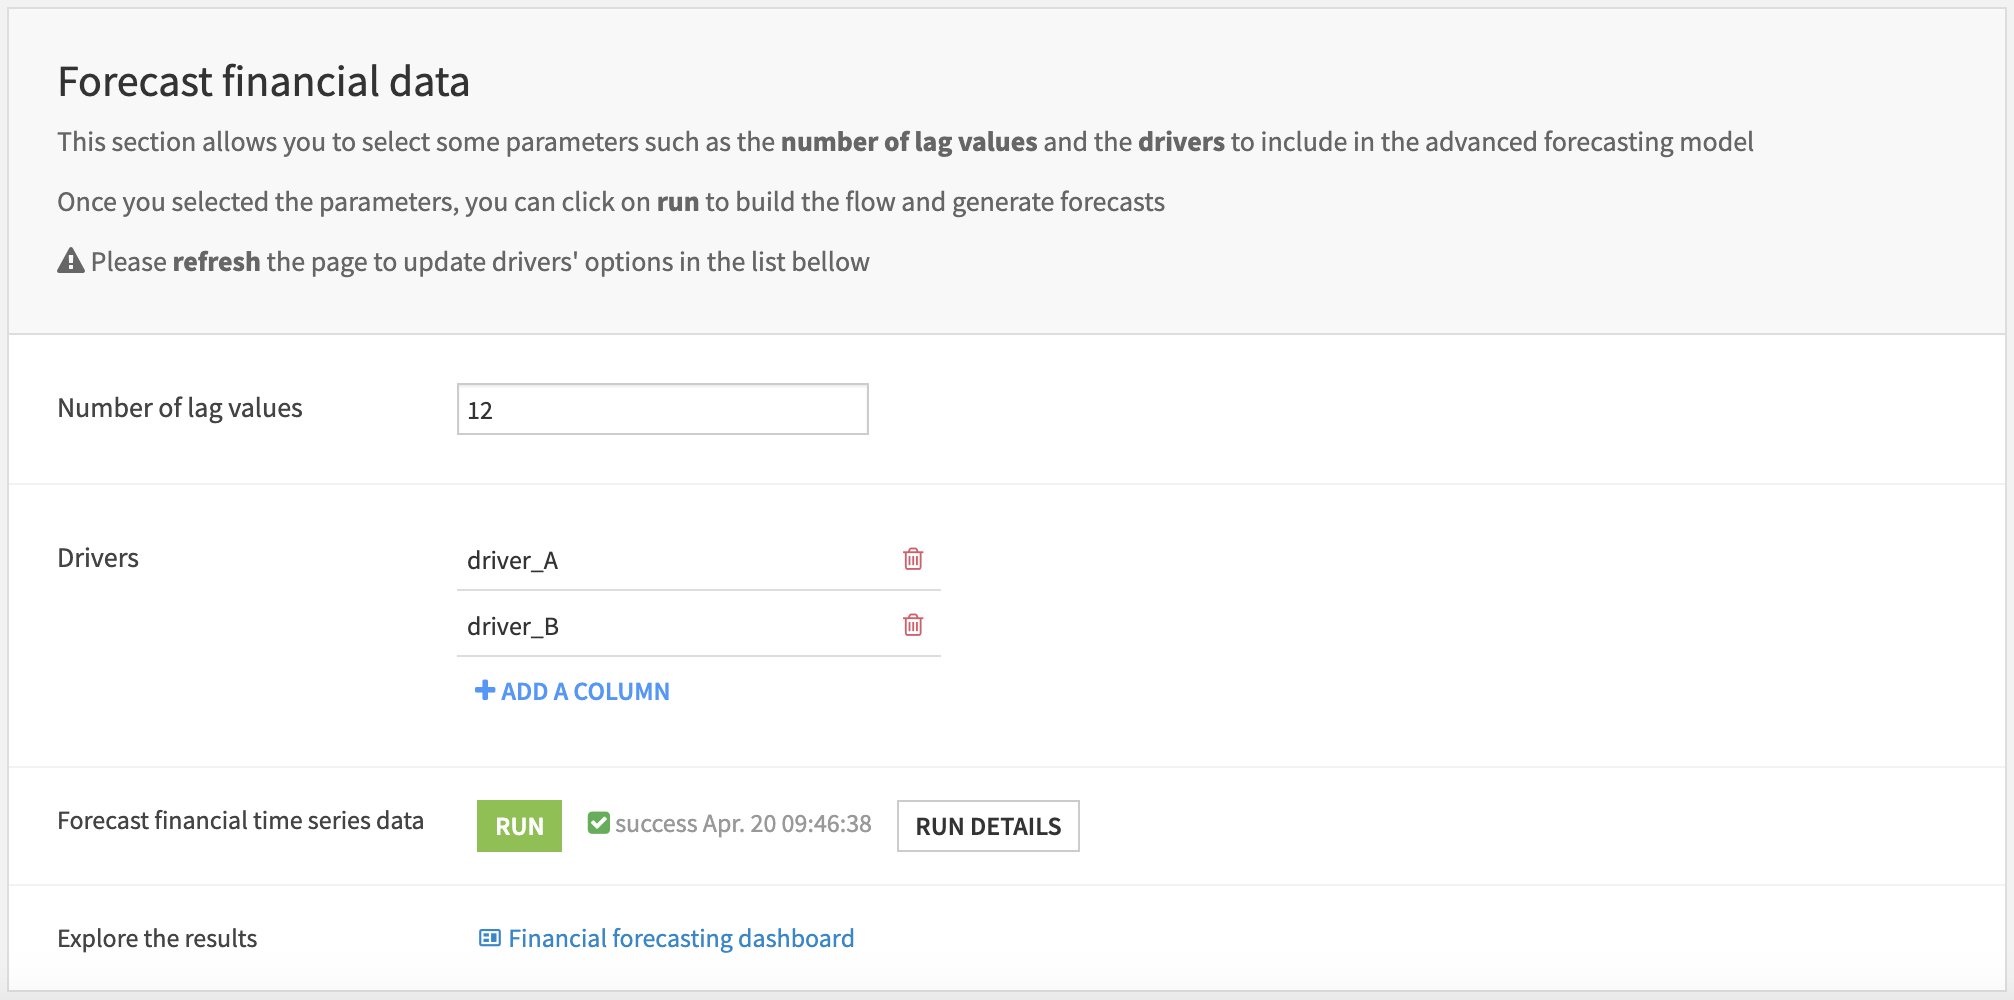Delete driver_A using its trash icon

point(913,559)
